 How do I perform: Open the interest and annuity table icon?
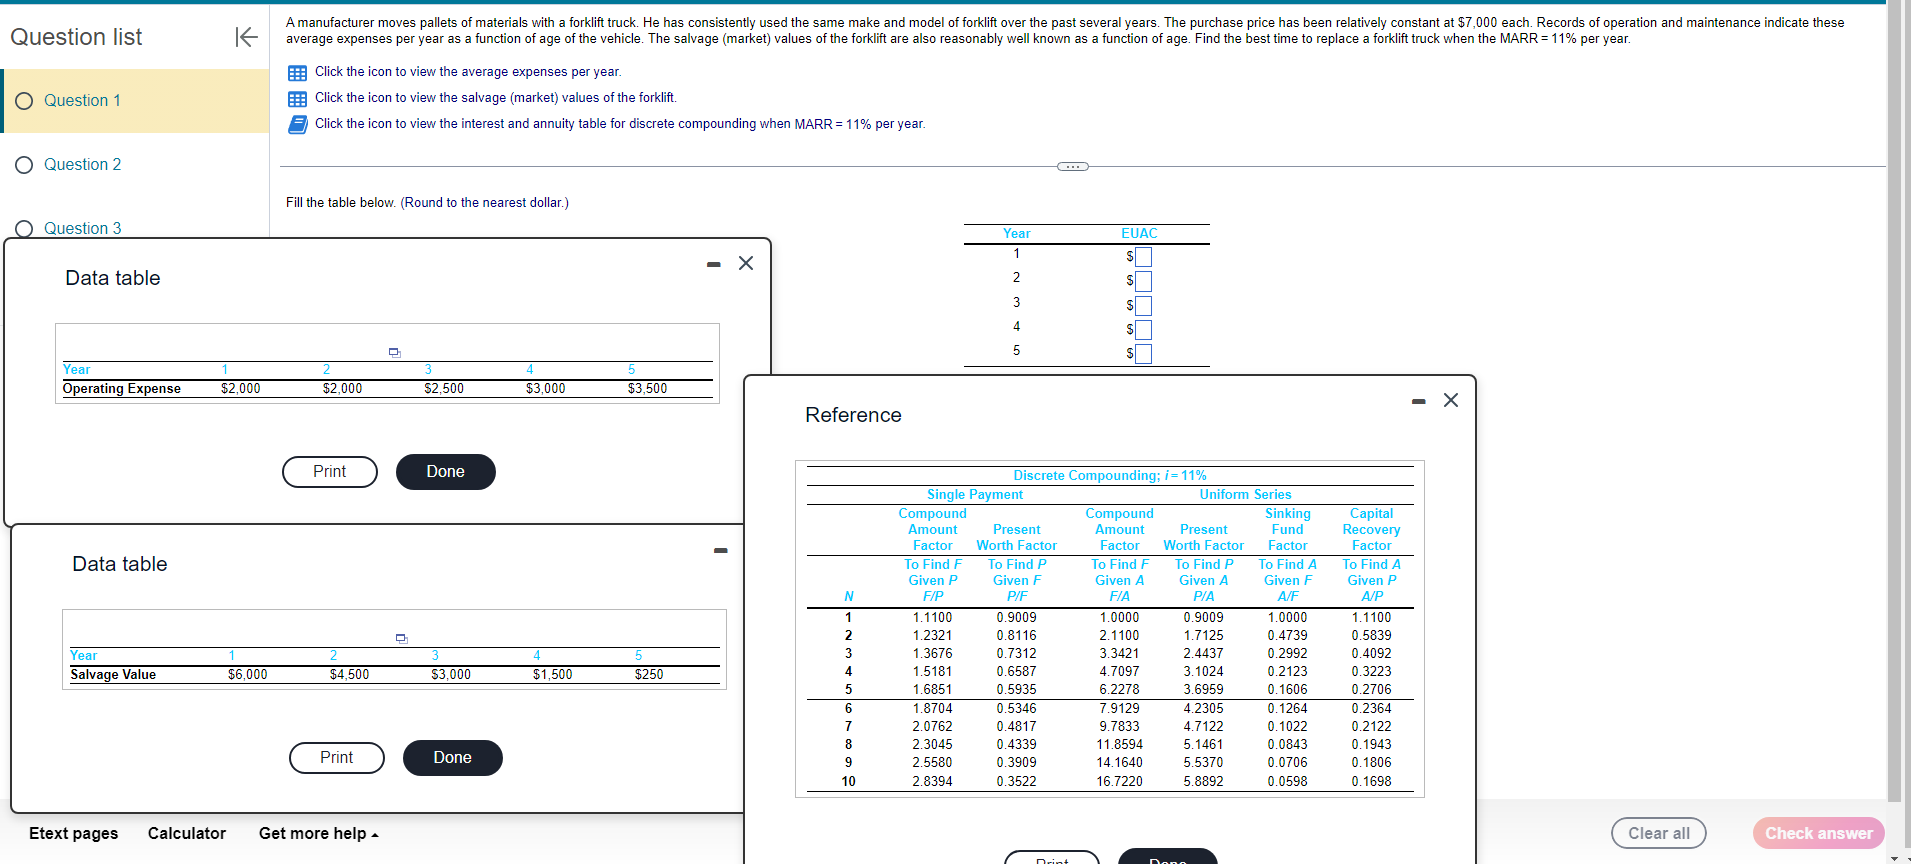[297, 124]
